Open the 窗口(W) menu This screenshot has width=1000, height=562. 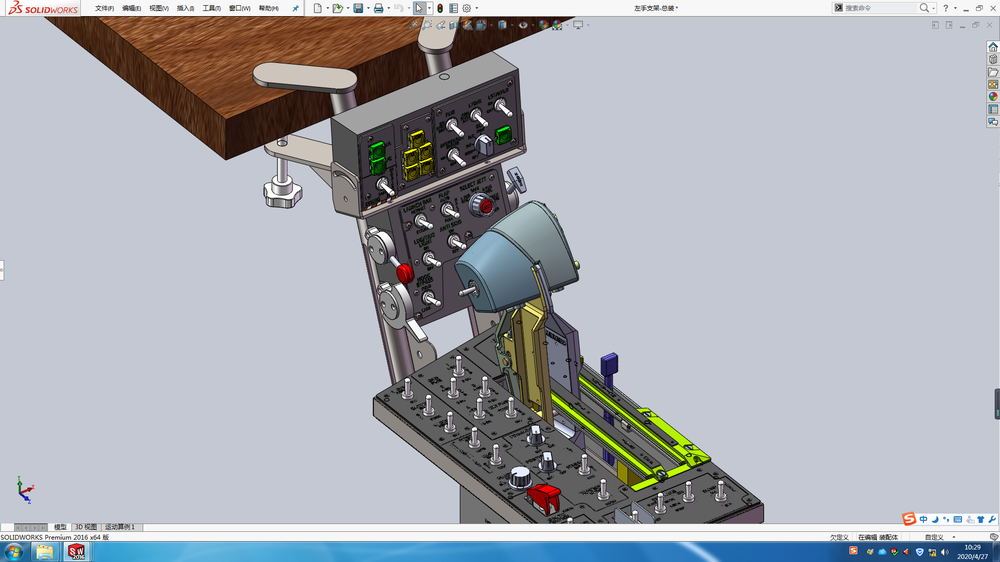[x=239, y=8]
